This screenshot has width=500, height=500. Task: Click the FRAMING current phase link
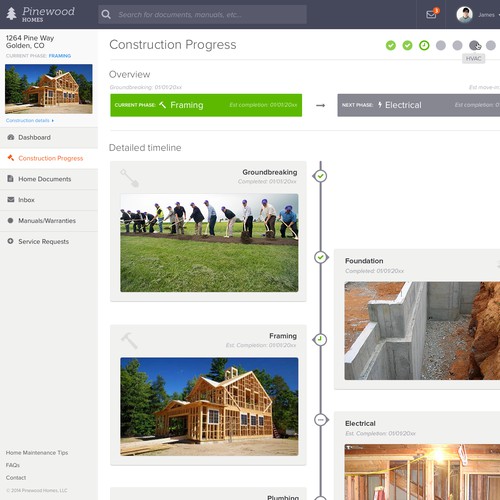pos(60,56)
